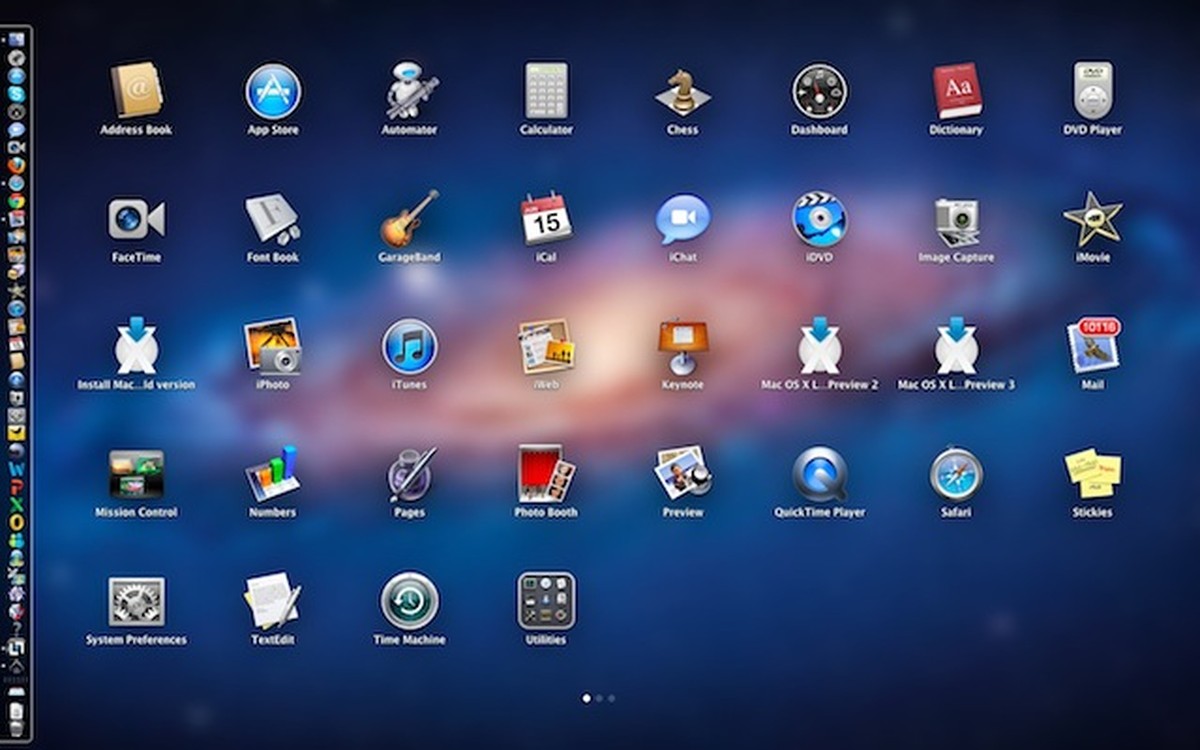Launch Photo Booth
Viewport: 1200px width, 750px height.
pyautogui.click(x=546, y=474)
